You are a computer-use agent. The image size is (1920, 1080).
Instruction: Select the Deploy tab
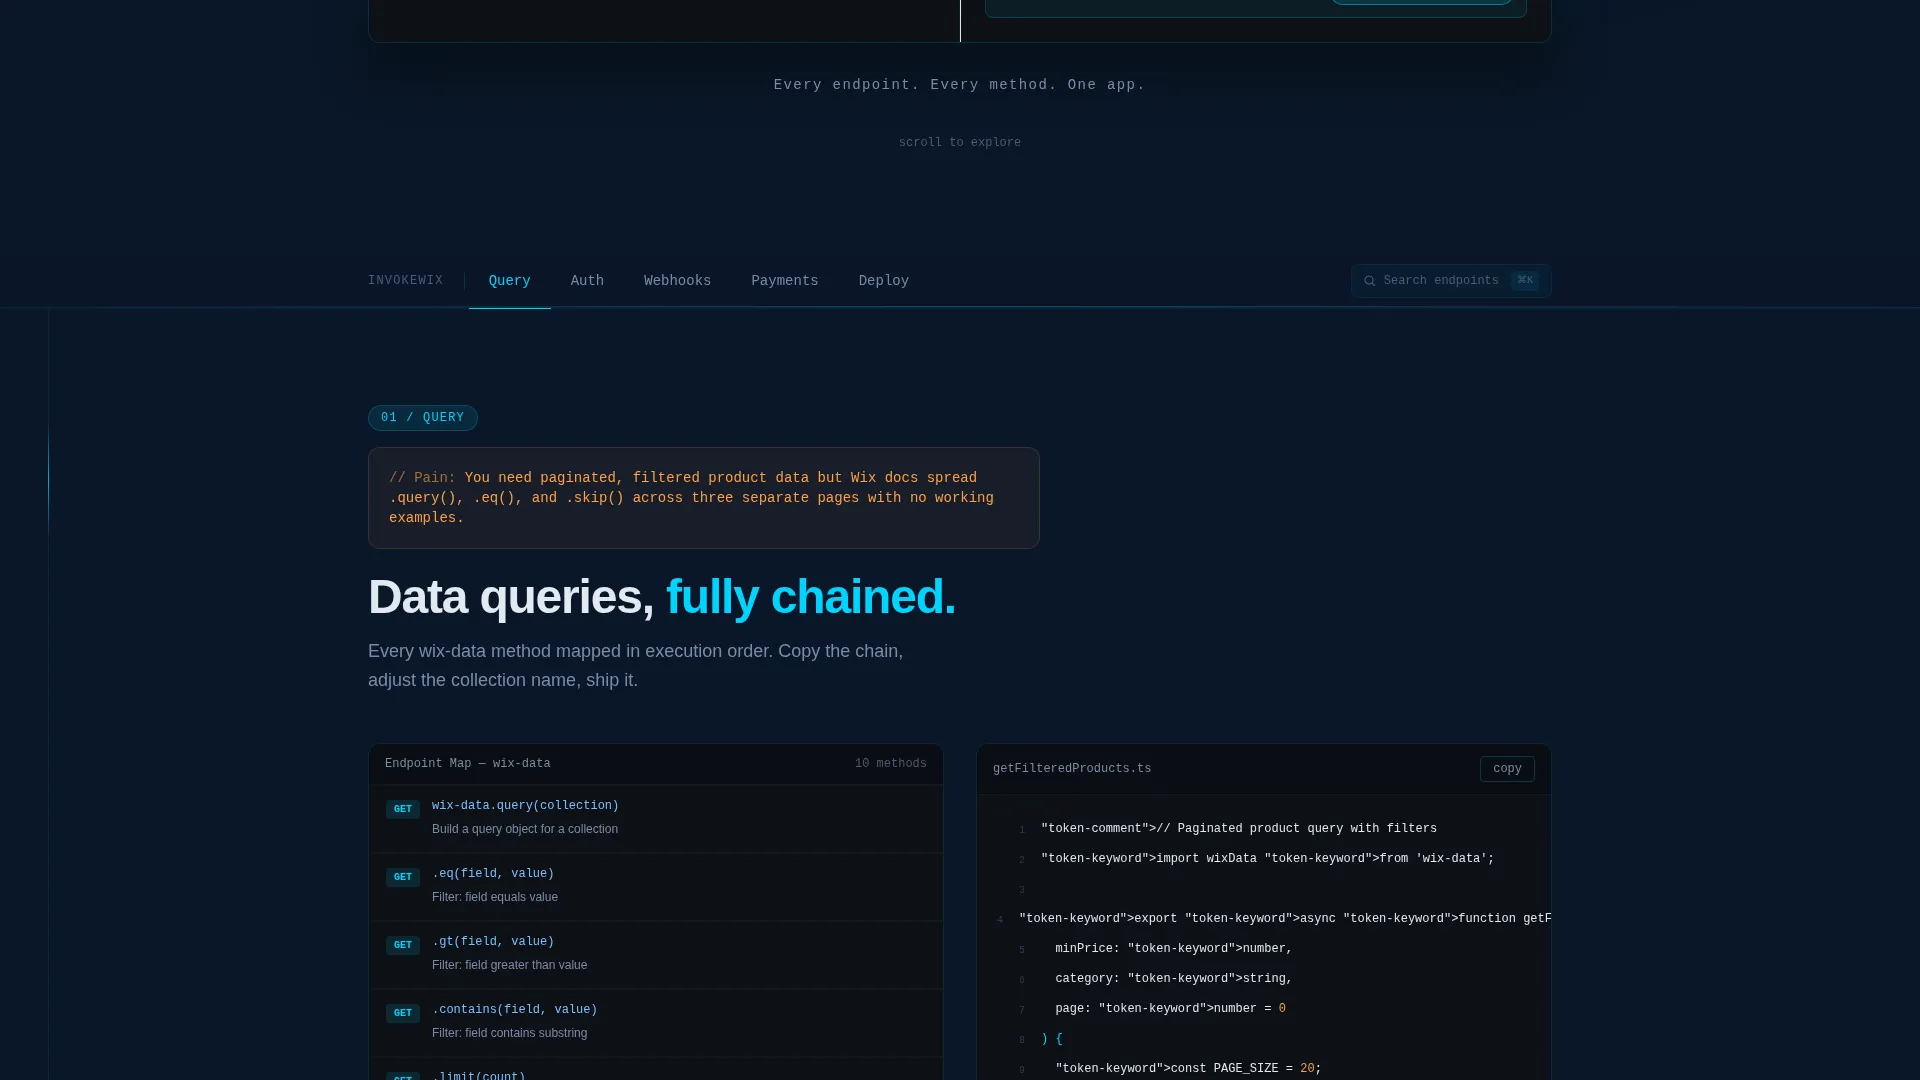[883, 281]
